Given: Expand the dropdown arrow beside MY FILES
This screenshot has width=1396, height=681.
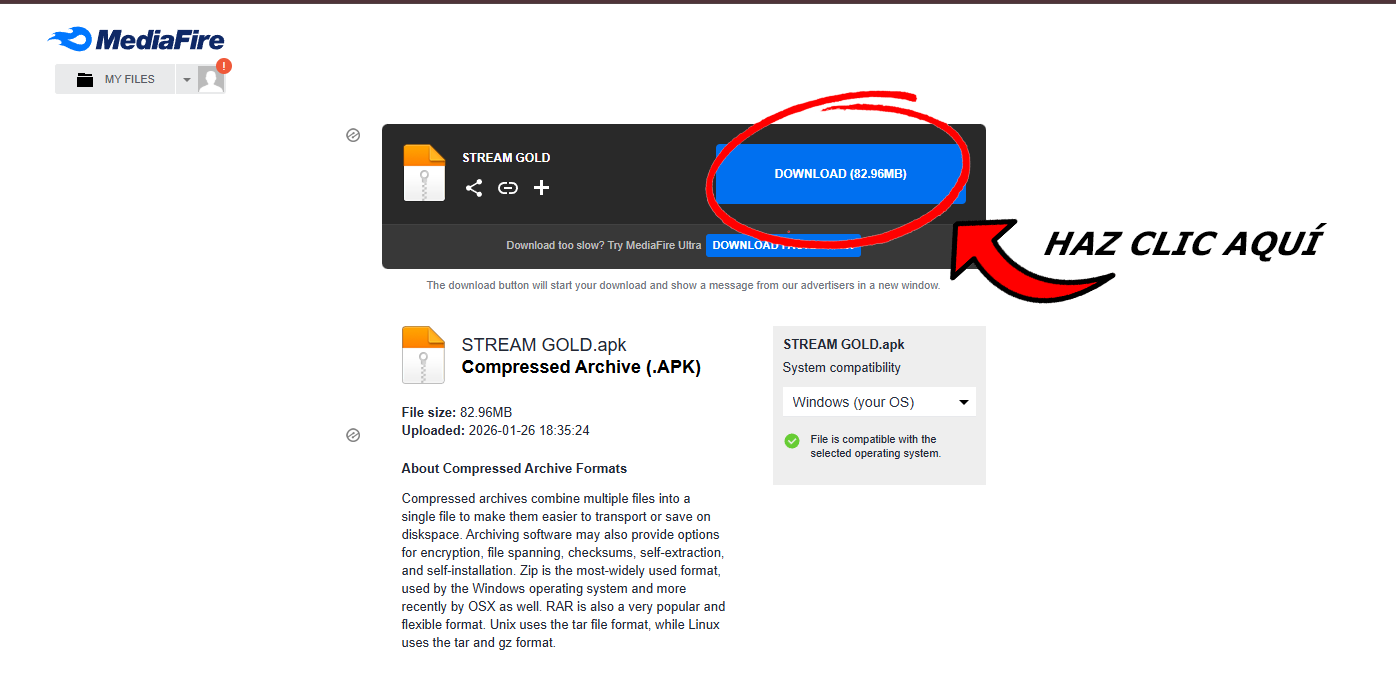Looking at the screenshot, I should click(186, 80).
